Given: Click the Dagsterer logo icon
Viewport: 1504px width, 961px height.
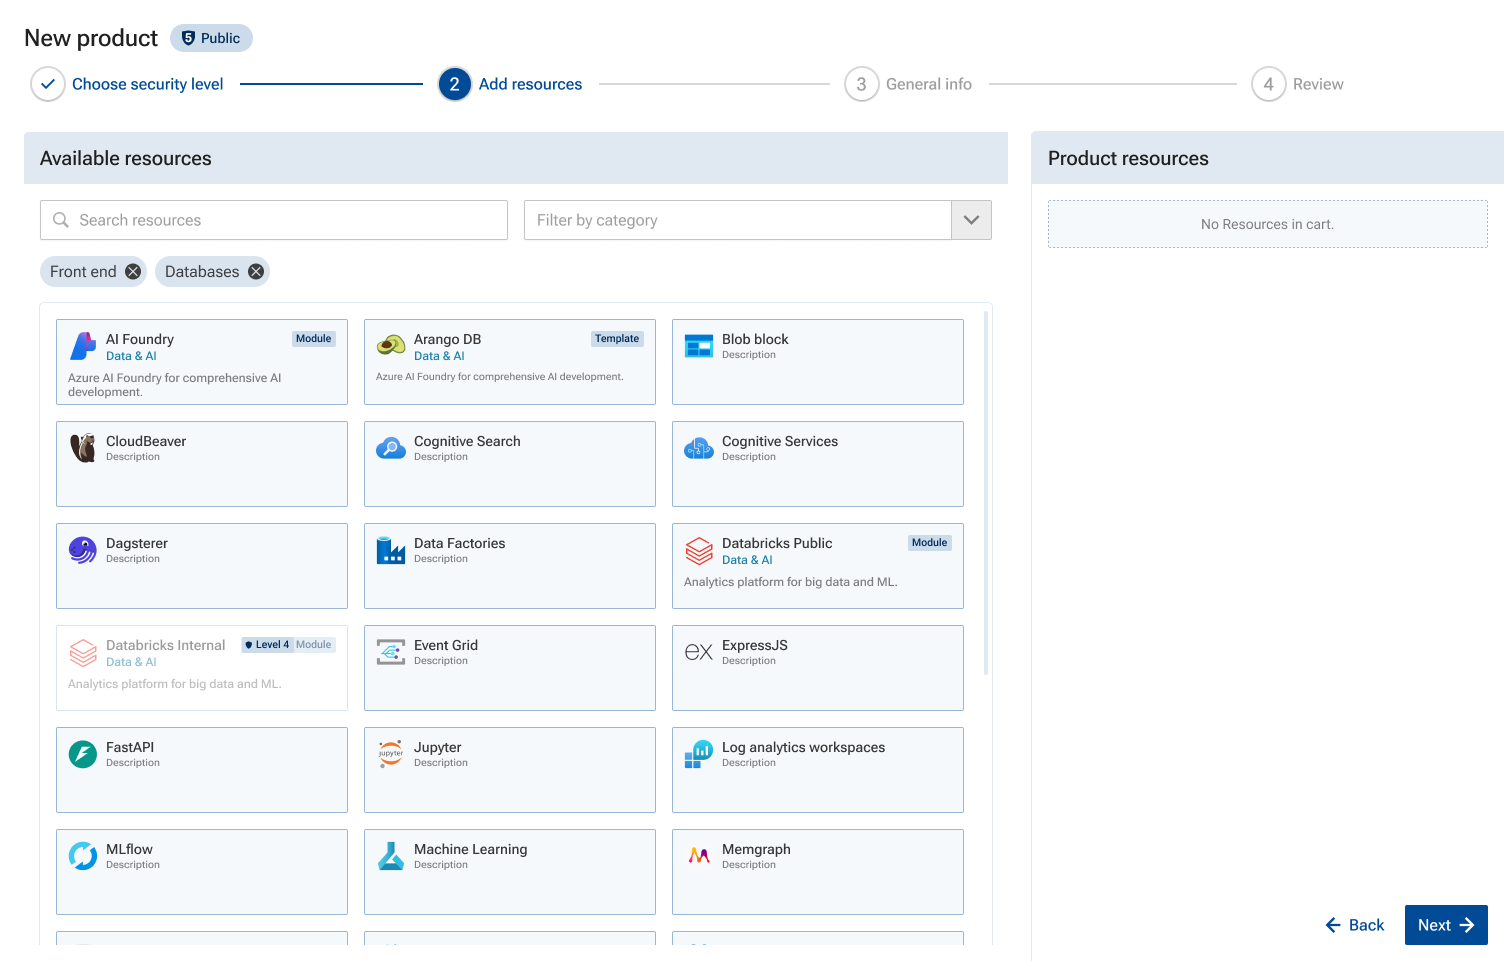Looking at the screenshot, I should coord(83,550).
